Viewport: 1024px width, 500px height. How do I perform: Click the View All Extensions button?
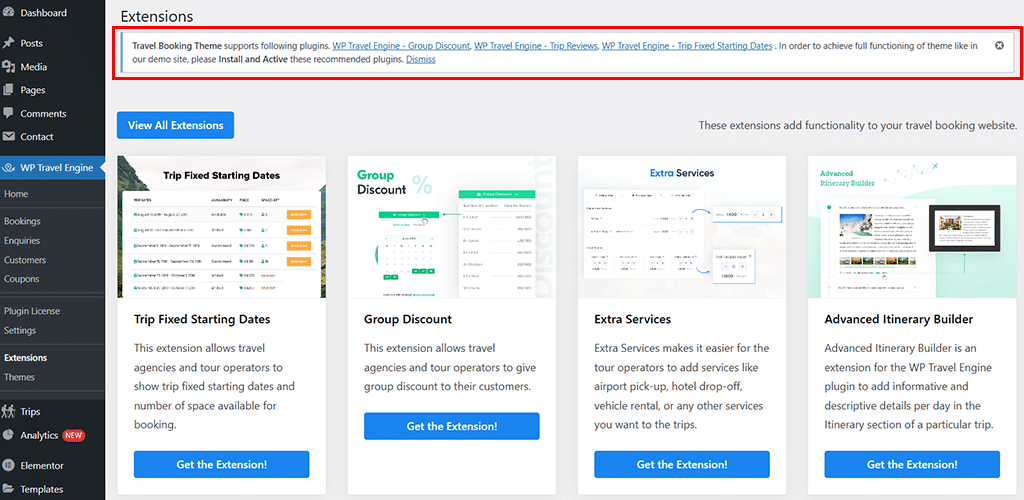(x=175, y=125)
